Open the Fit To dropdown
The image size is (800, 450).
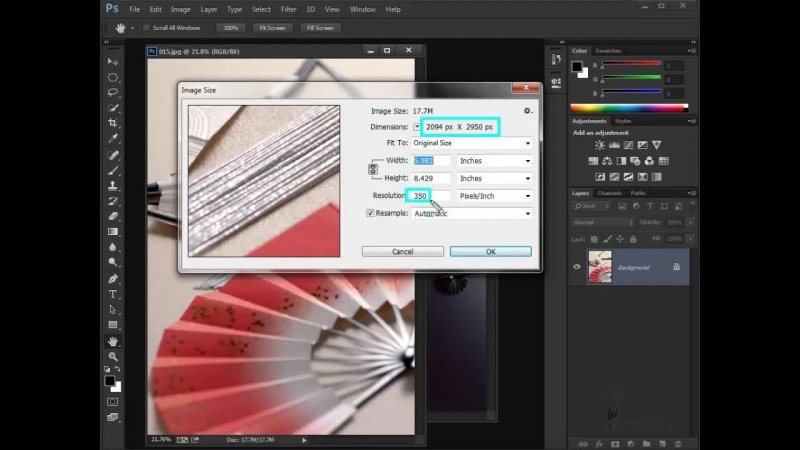pos(472,143)
